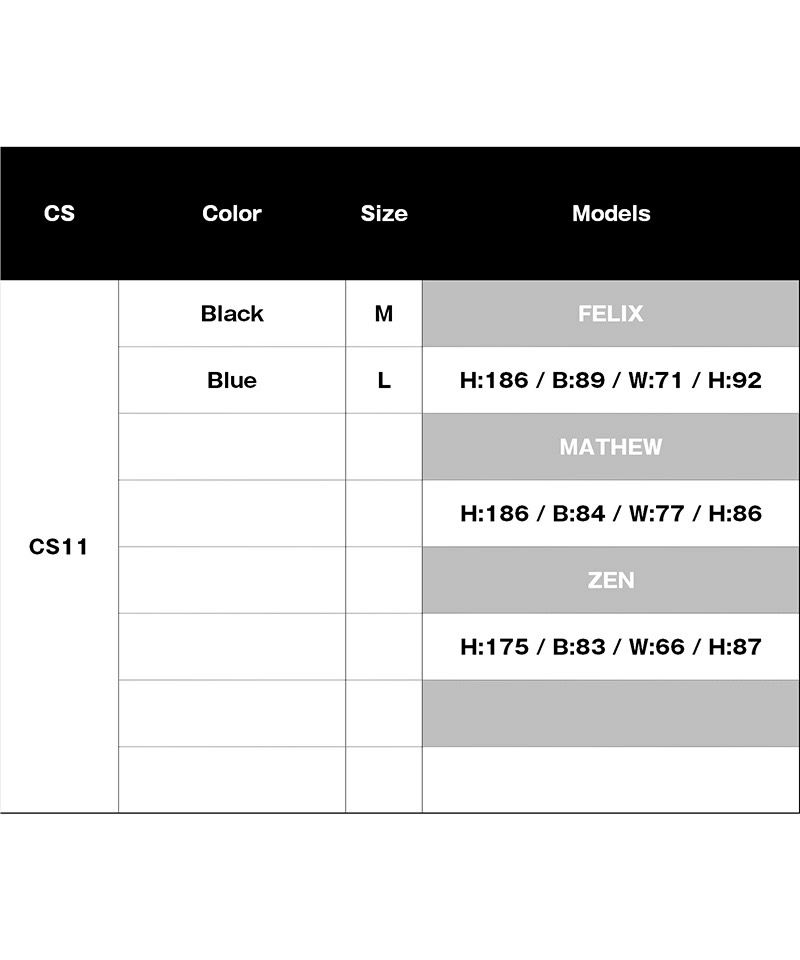
Task: Click the CS11 row label cell
Action: click(59, 547)
